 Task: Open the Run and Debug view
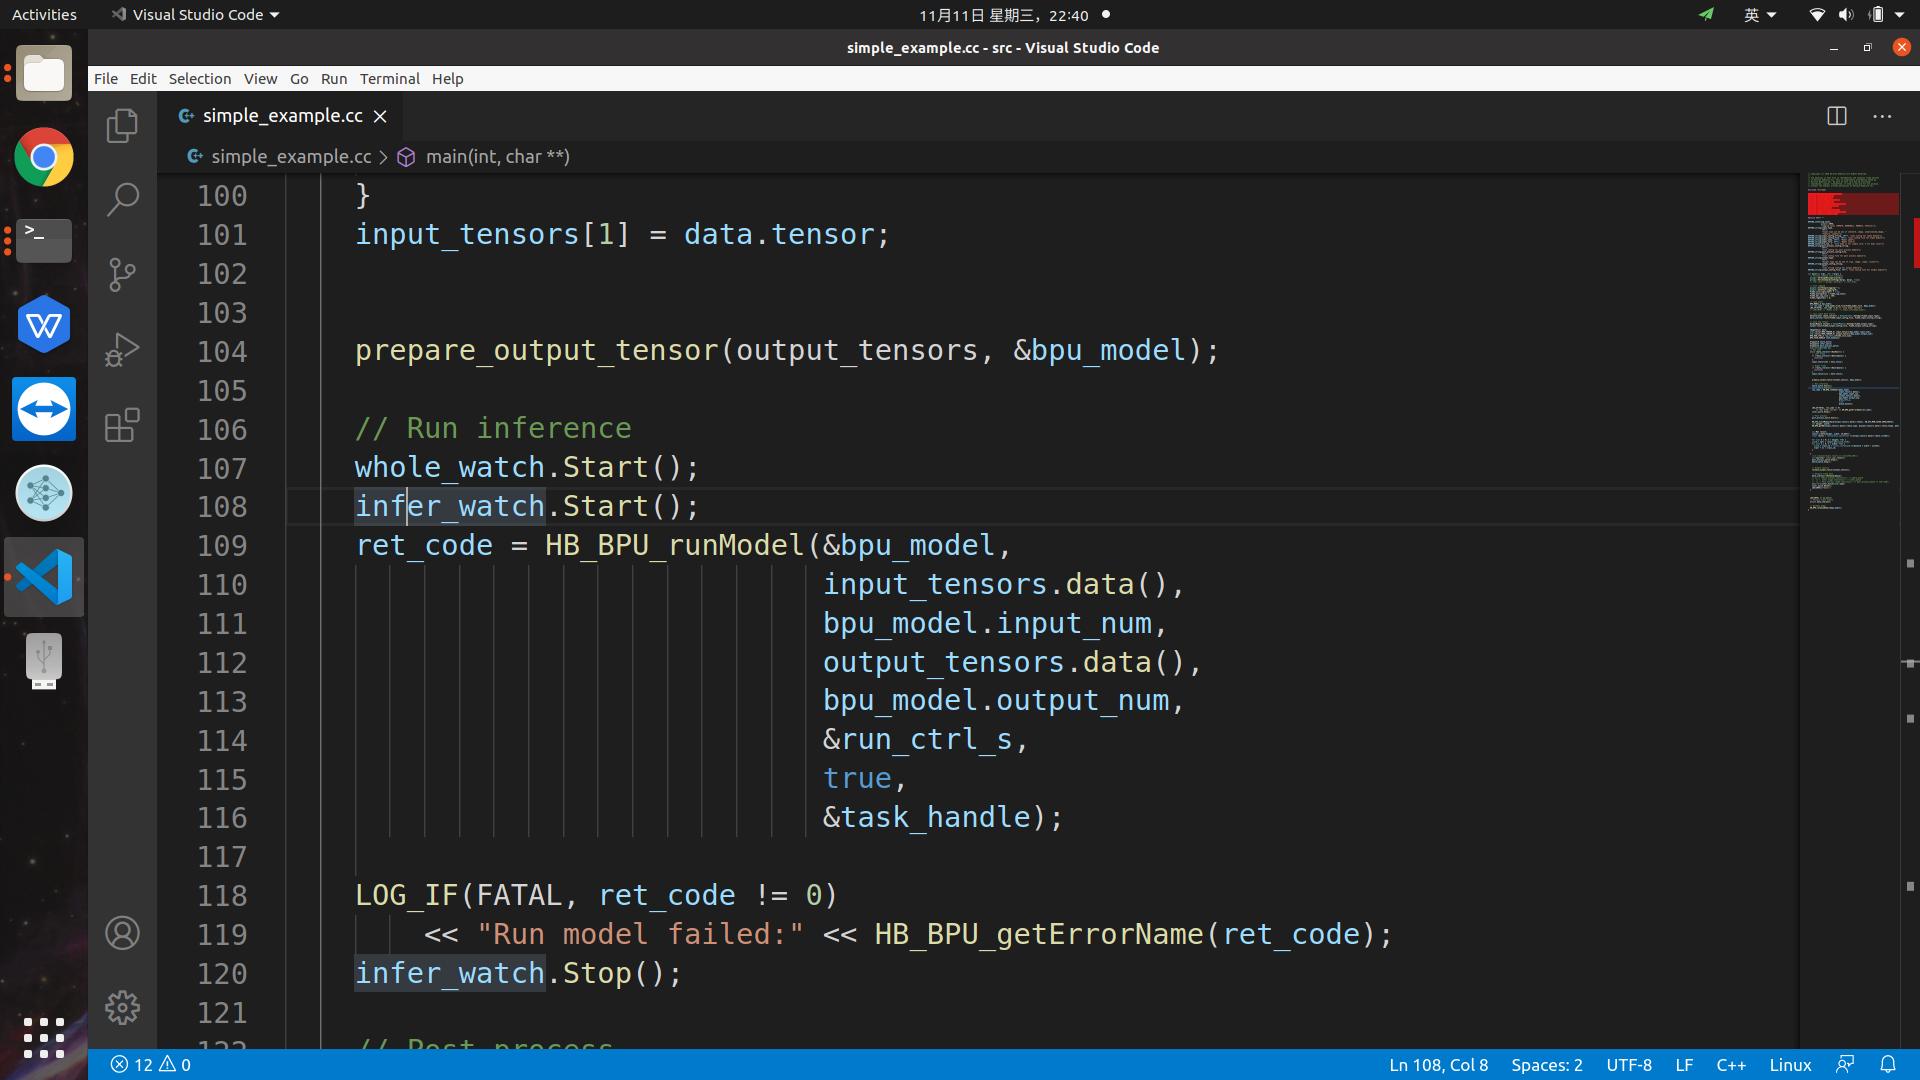pyautogui.click(x=122, y=350)
